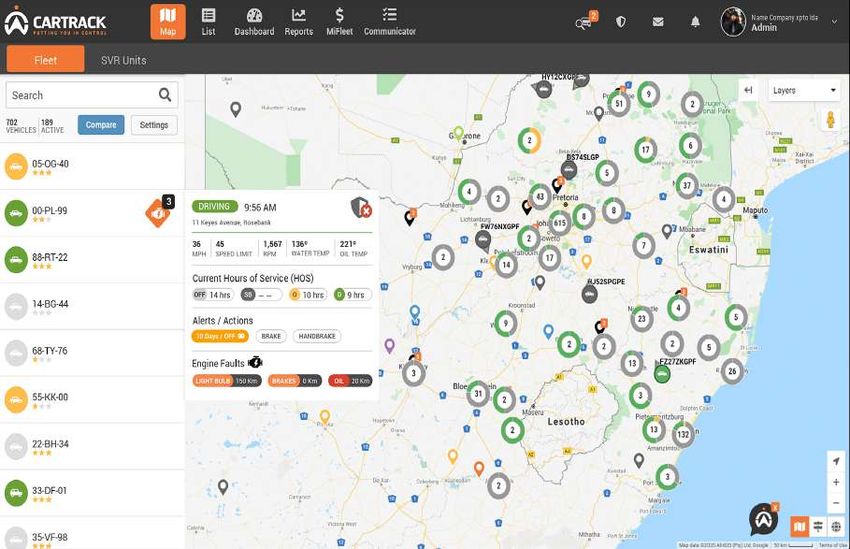850x549 pixels.
Task: Open the Communicator section
Action: [x=390, y=22]
